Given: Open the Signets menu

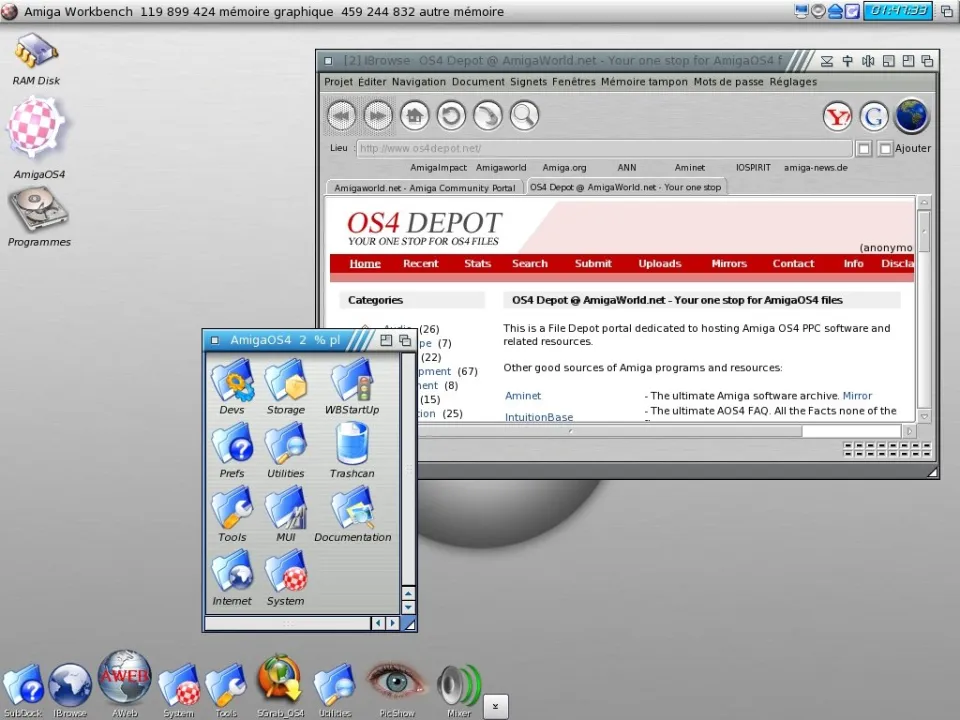Looking at the screenshot, I should tap(528, 82).
